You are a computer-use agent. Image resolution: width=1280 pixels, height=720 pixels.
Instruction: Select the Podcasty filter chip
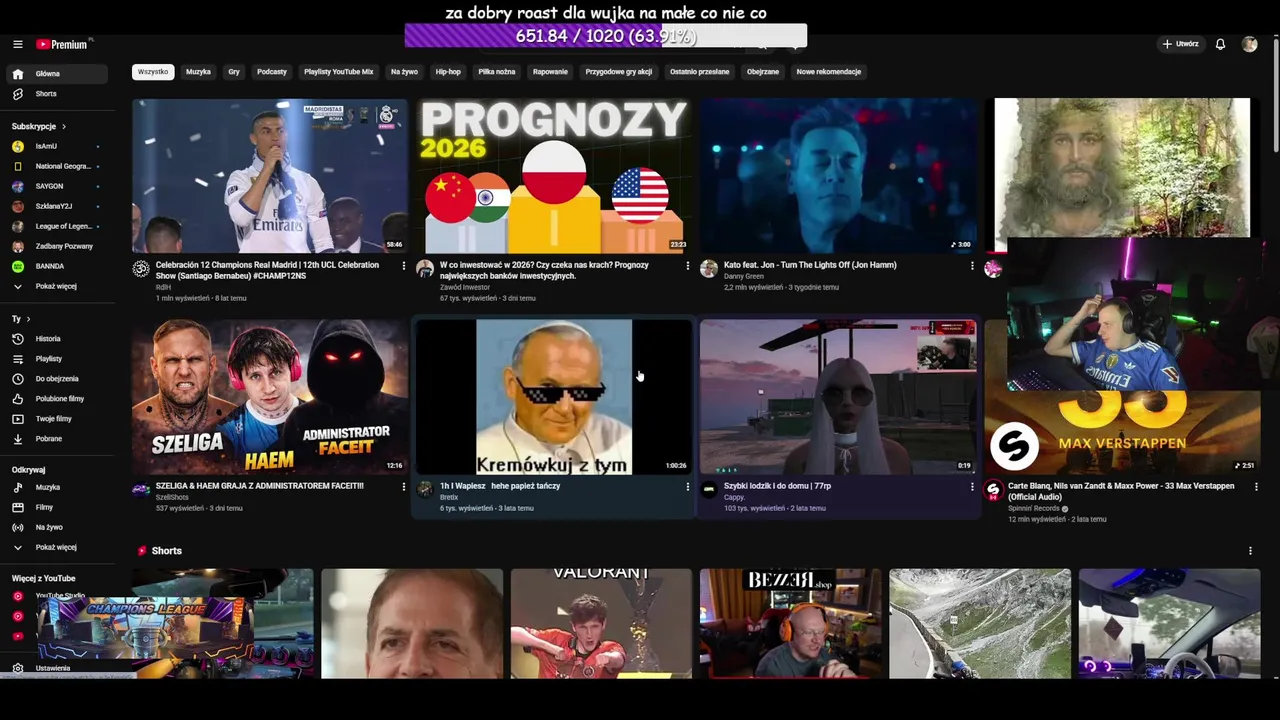coord(272,72)
